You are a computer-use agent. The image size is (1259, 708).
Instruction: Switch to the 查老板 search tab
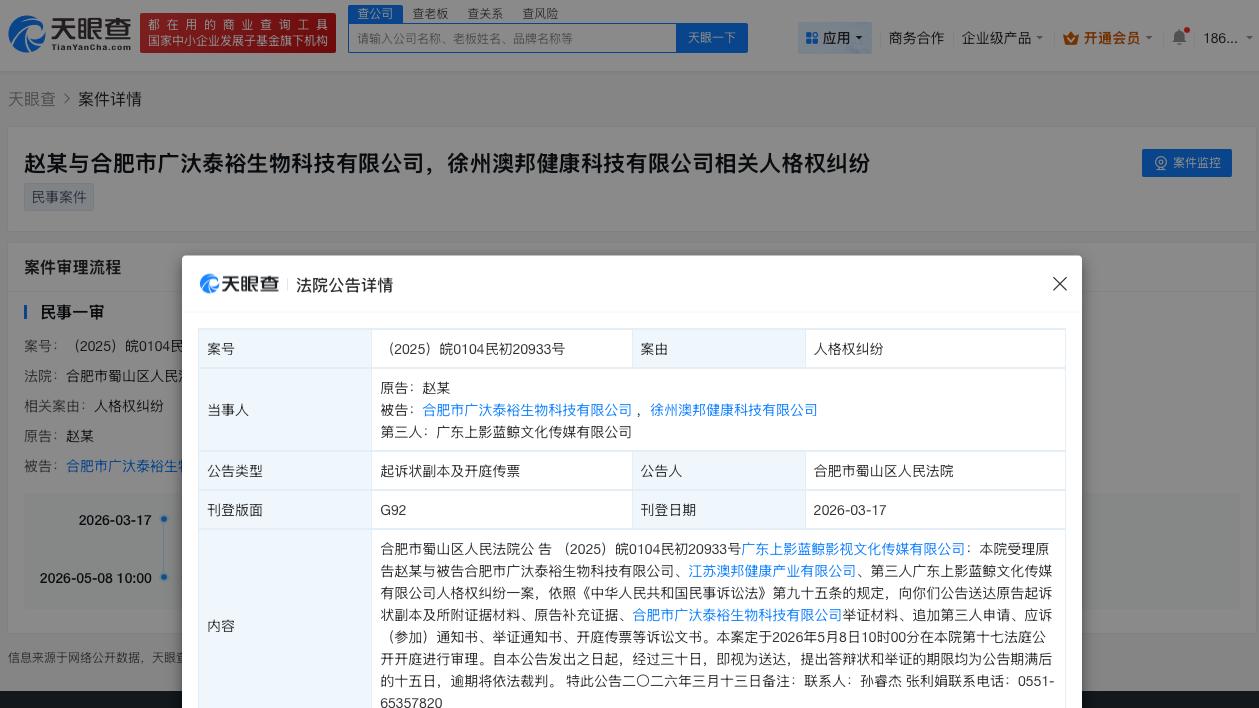click(x=429, y=13)
